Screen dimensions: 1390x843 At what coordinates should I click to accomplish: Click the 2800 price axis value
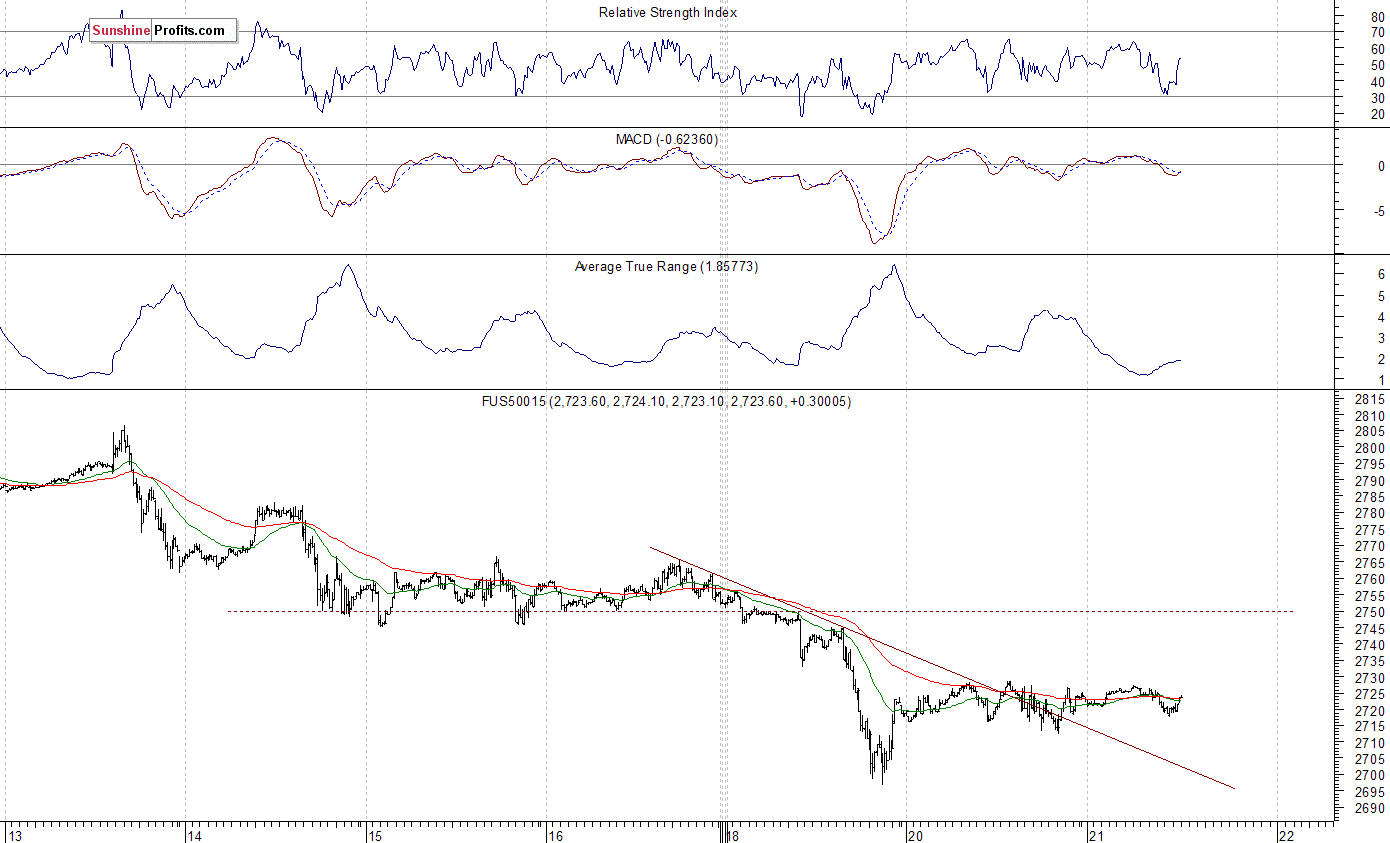pyautogui.click(x=1370, y=448)
